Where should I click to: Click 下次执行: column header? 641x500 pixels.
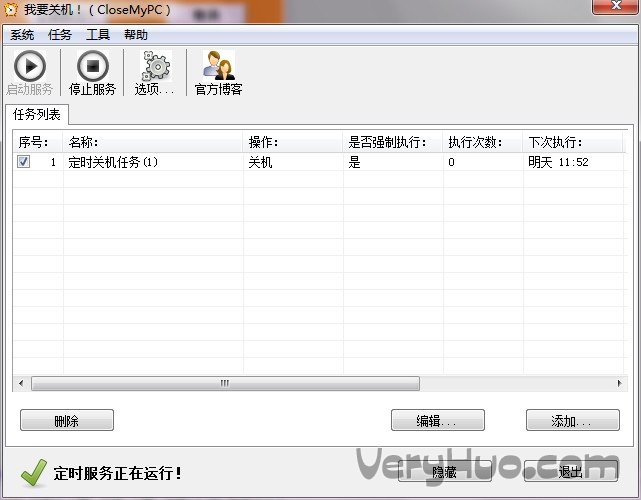coord(573,142)
